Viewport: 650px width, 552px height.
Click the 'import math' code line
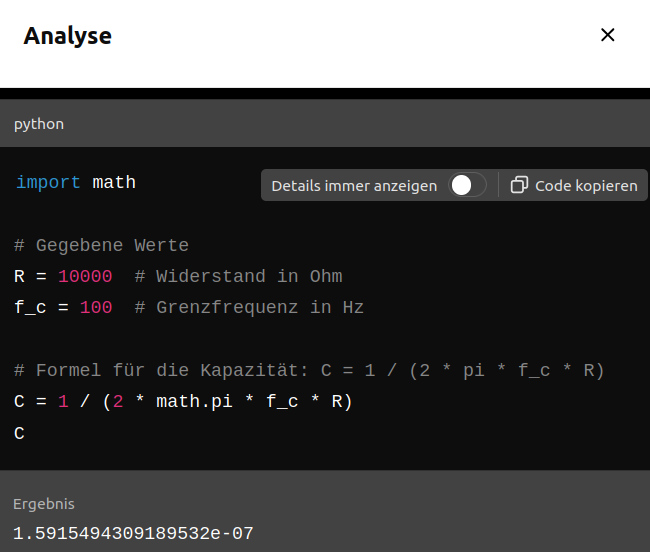76,182
